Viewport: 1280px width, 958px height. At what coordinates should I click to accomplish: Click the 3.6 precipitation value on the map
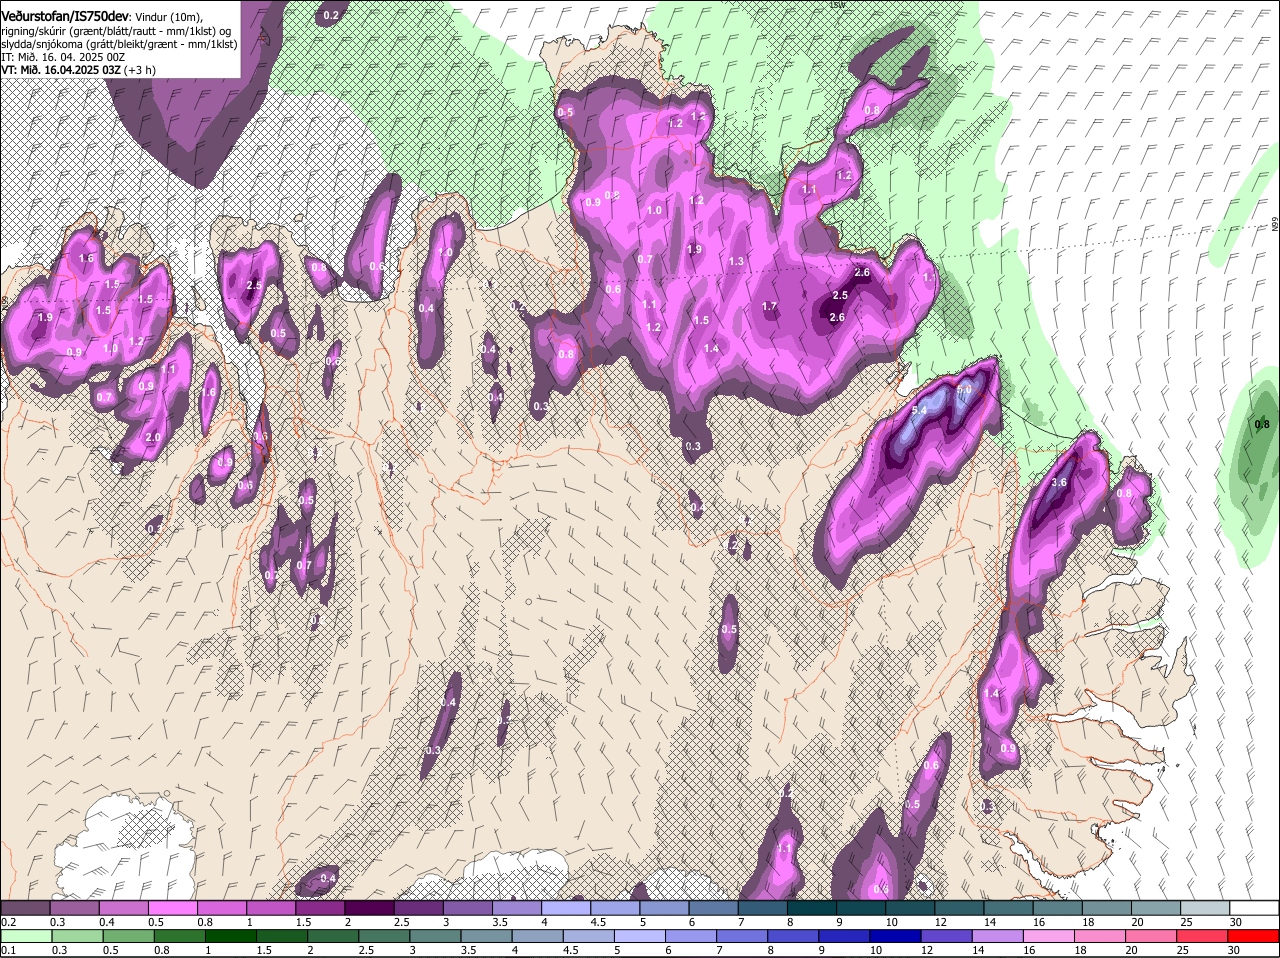coord(1060,482)
